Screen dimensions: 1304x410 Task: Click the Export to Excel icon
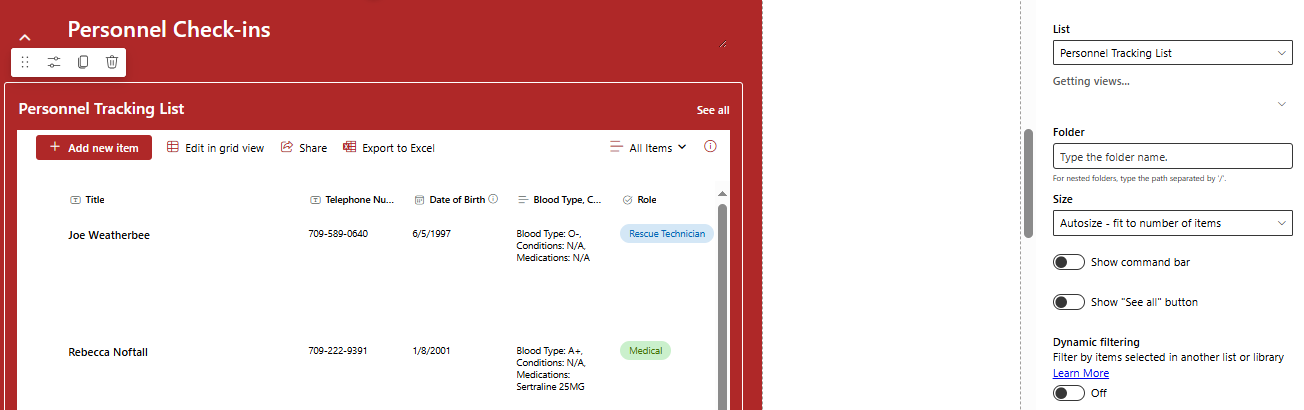(x=349, y=147)
